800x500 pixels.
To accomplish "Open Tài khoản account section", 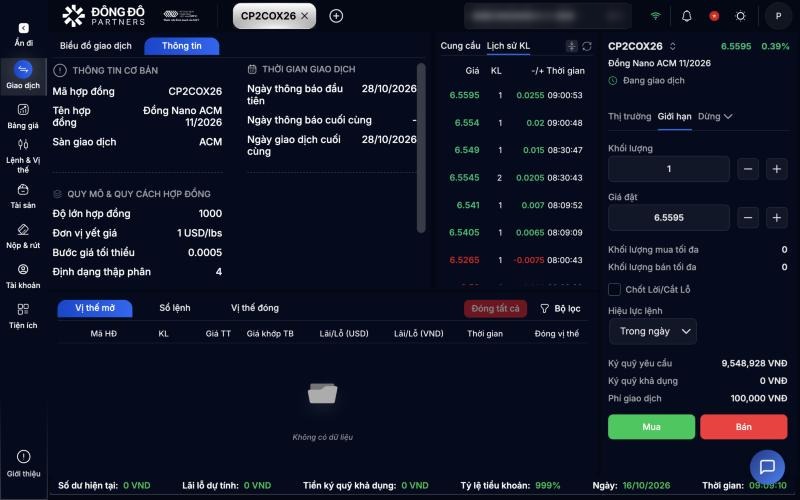I will coord(23,276).
